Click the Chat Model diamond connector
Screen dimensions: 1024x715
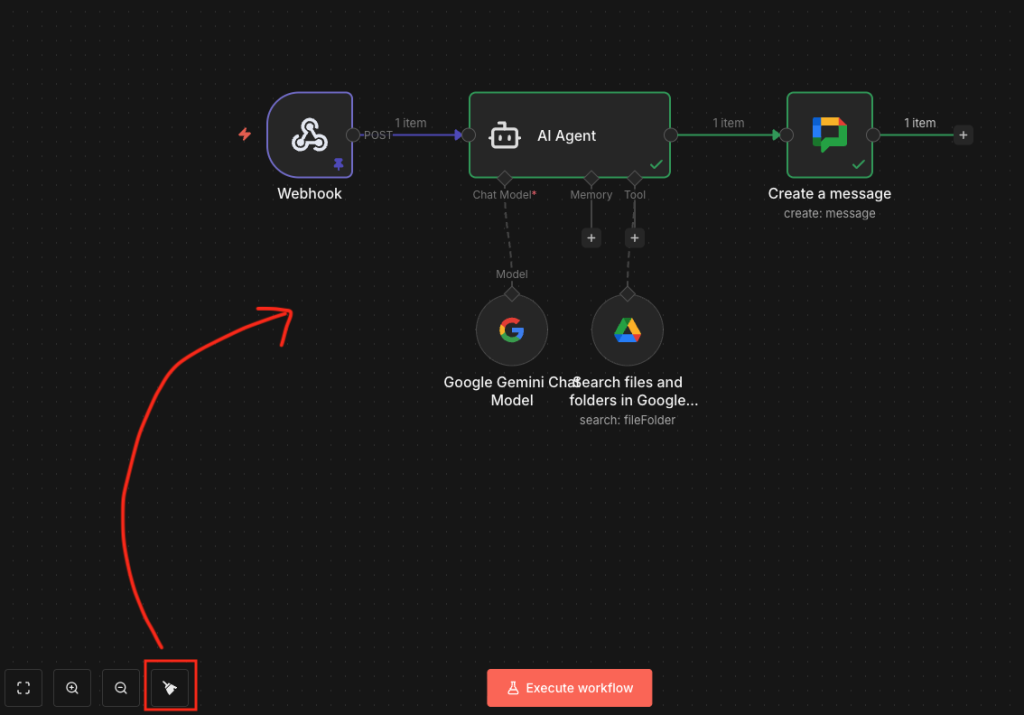pyautogui.click(x=504, y=178)
